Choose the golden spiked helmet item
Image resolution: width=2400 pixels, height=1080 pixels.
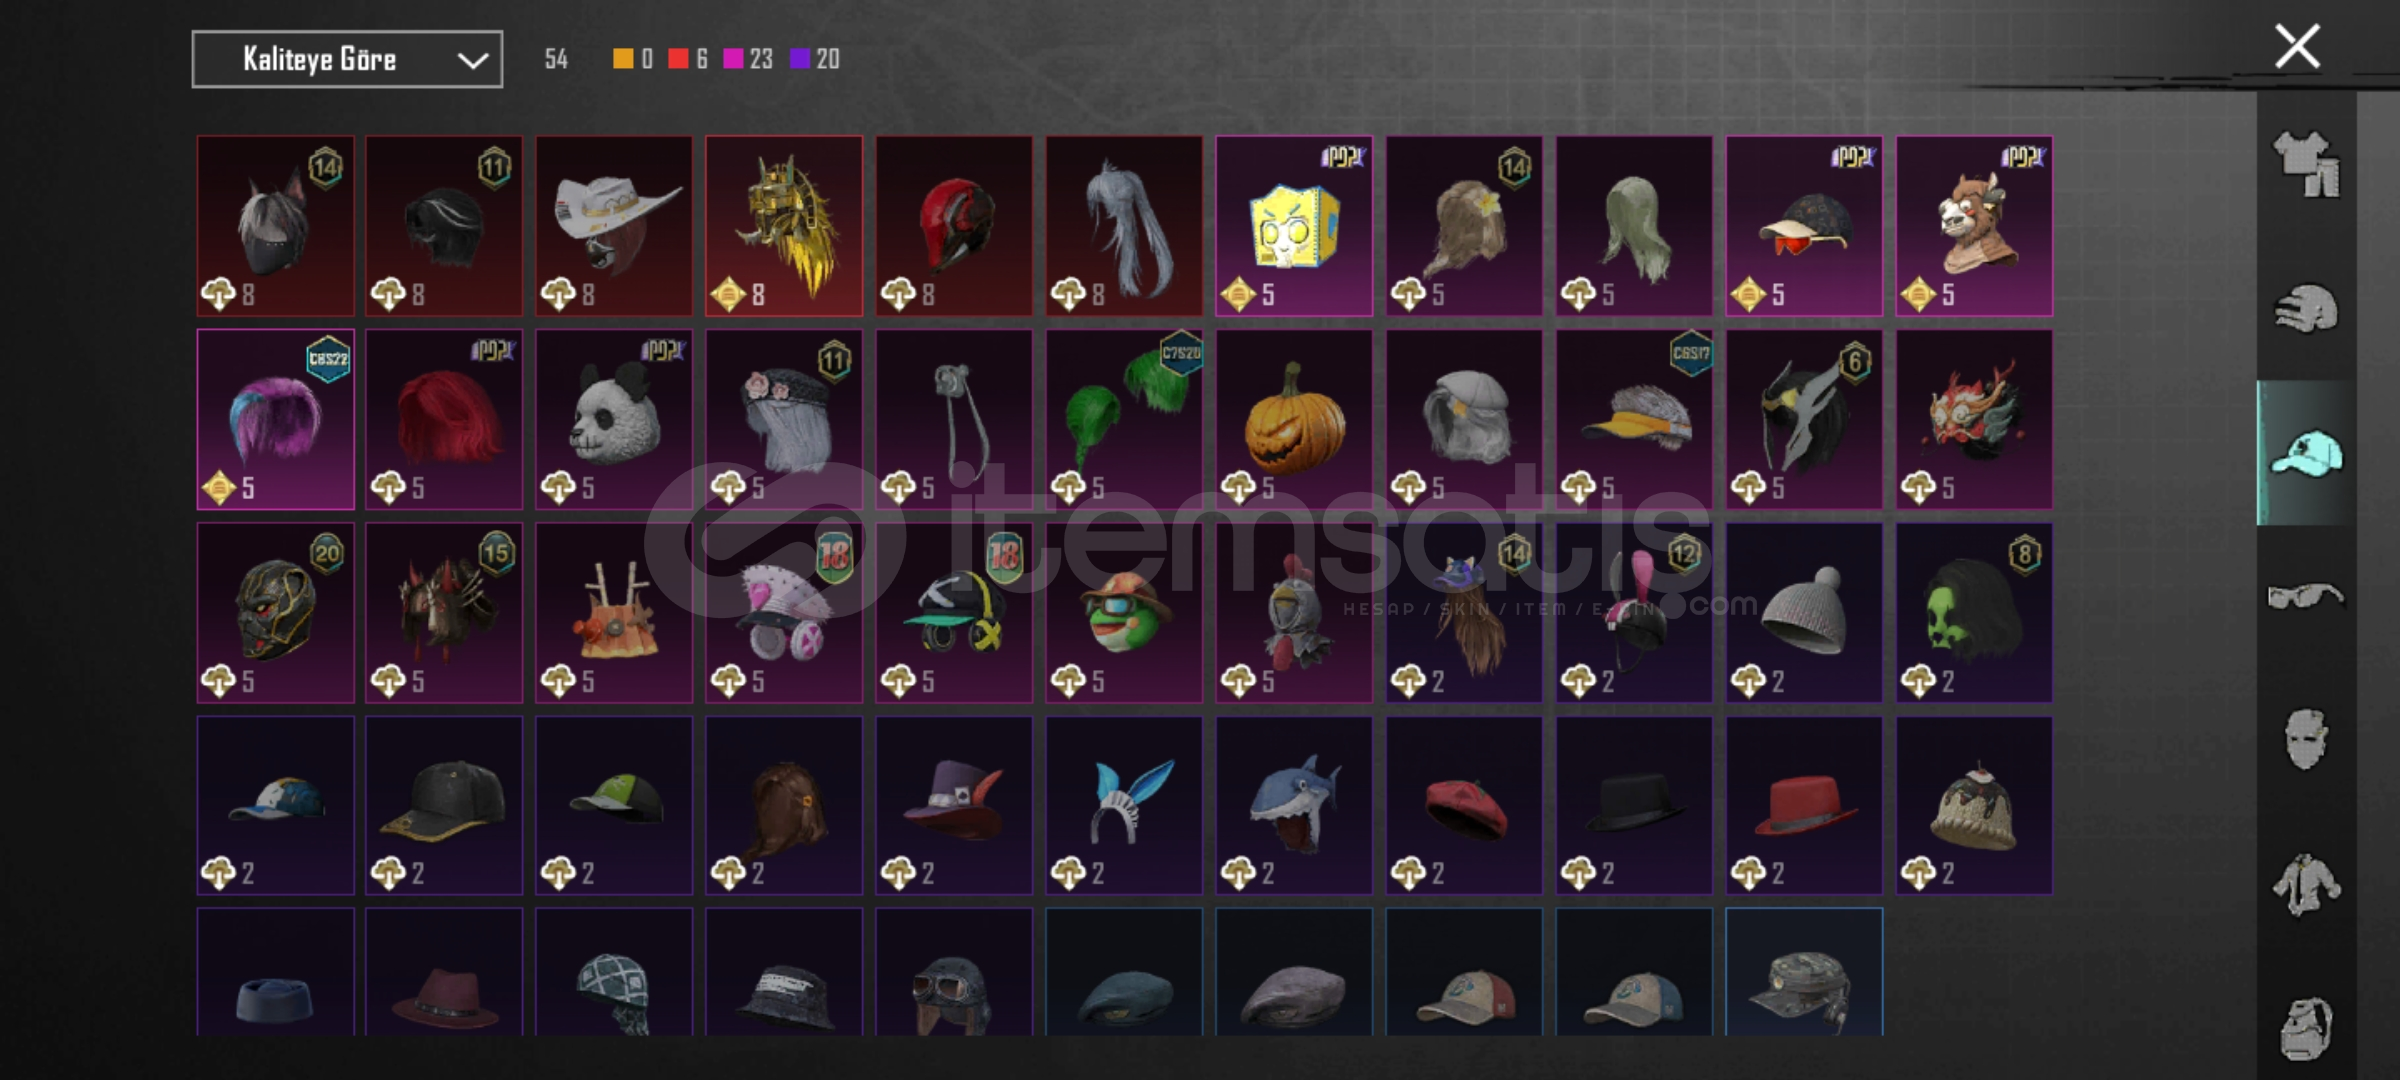point(784,226)
